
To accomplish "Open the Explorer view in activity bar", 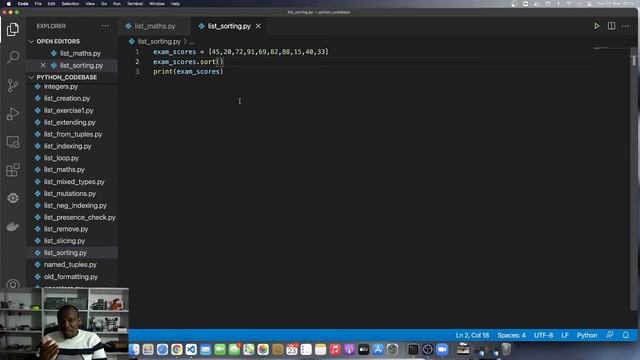I will tap(13, 29).
